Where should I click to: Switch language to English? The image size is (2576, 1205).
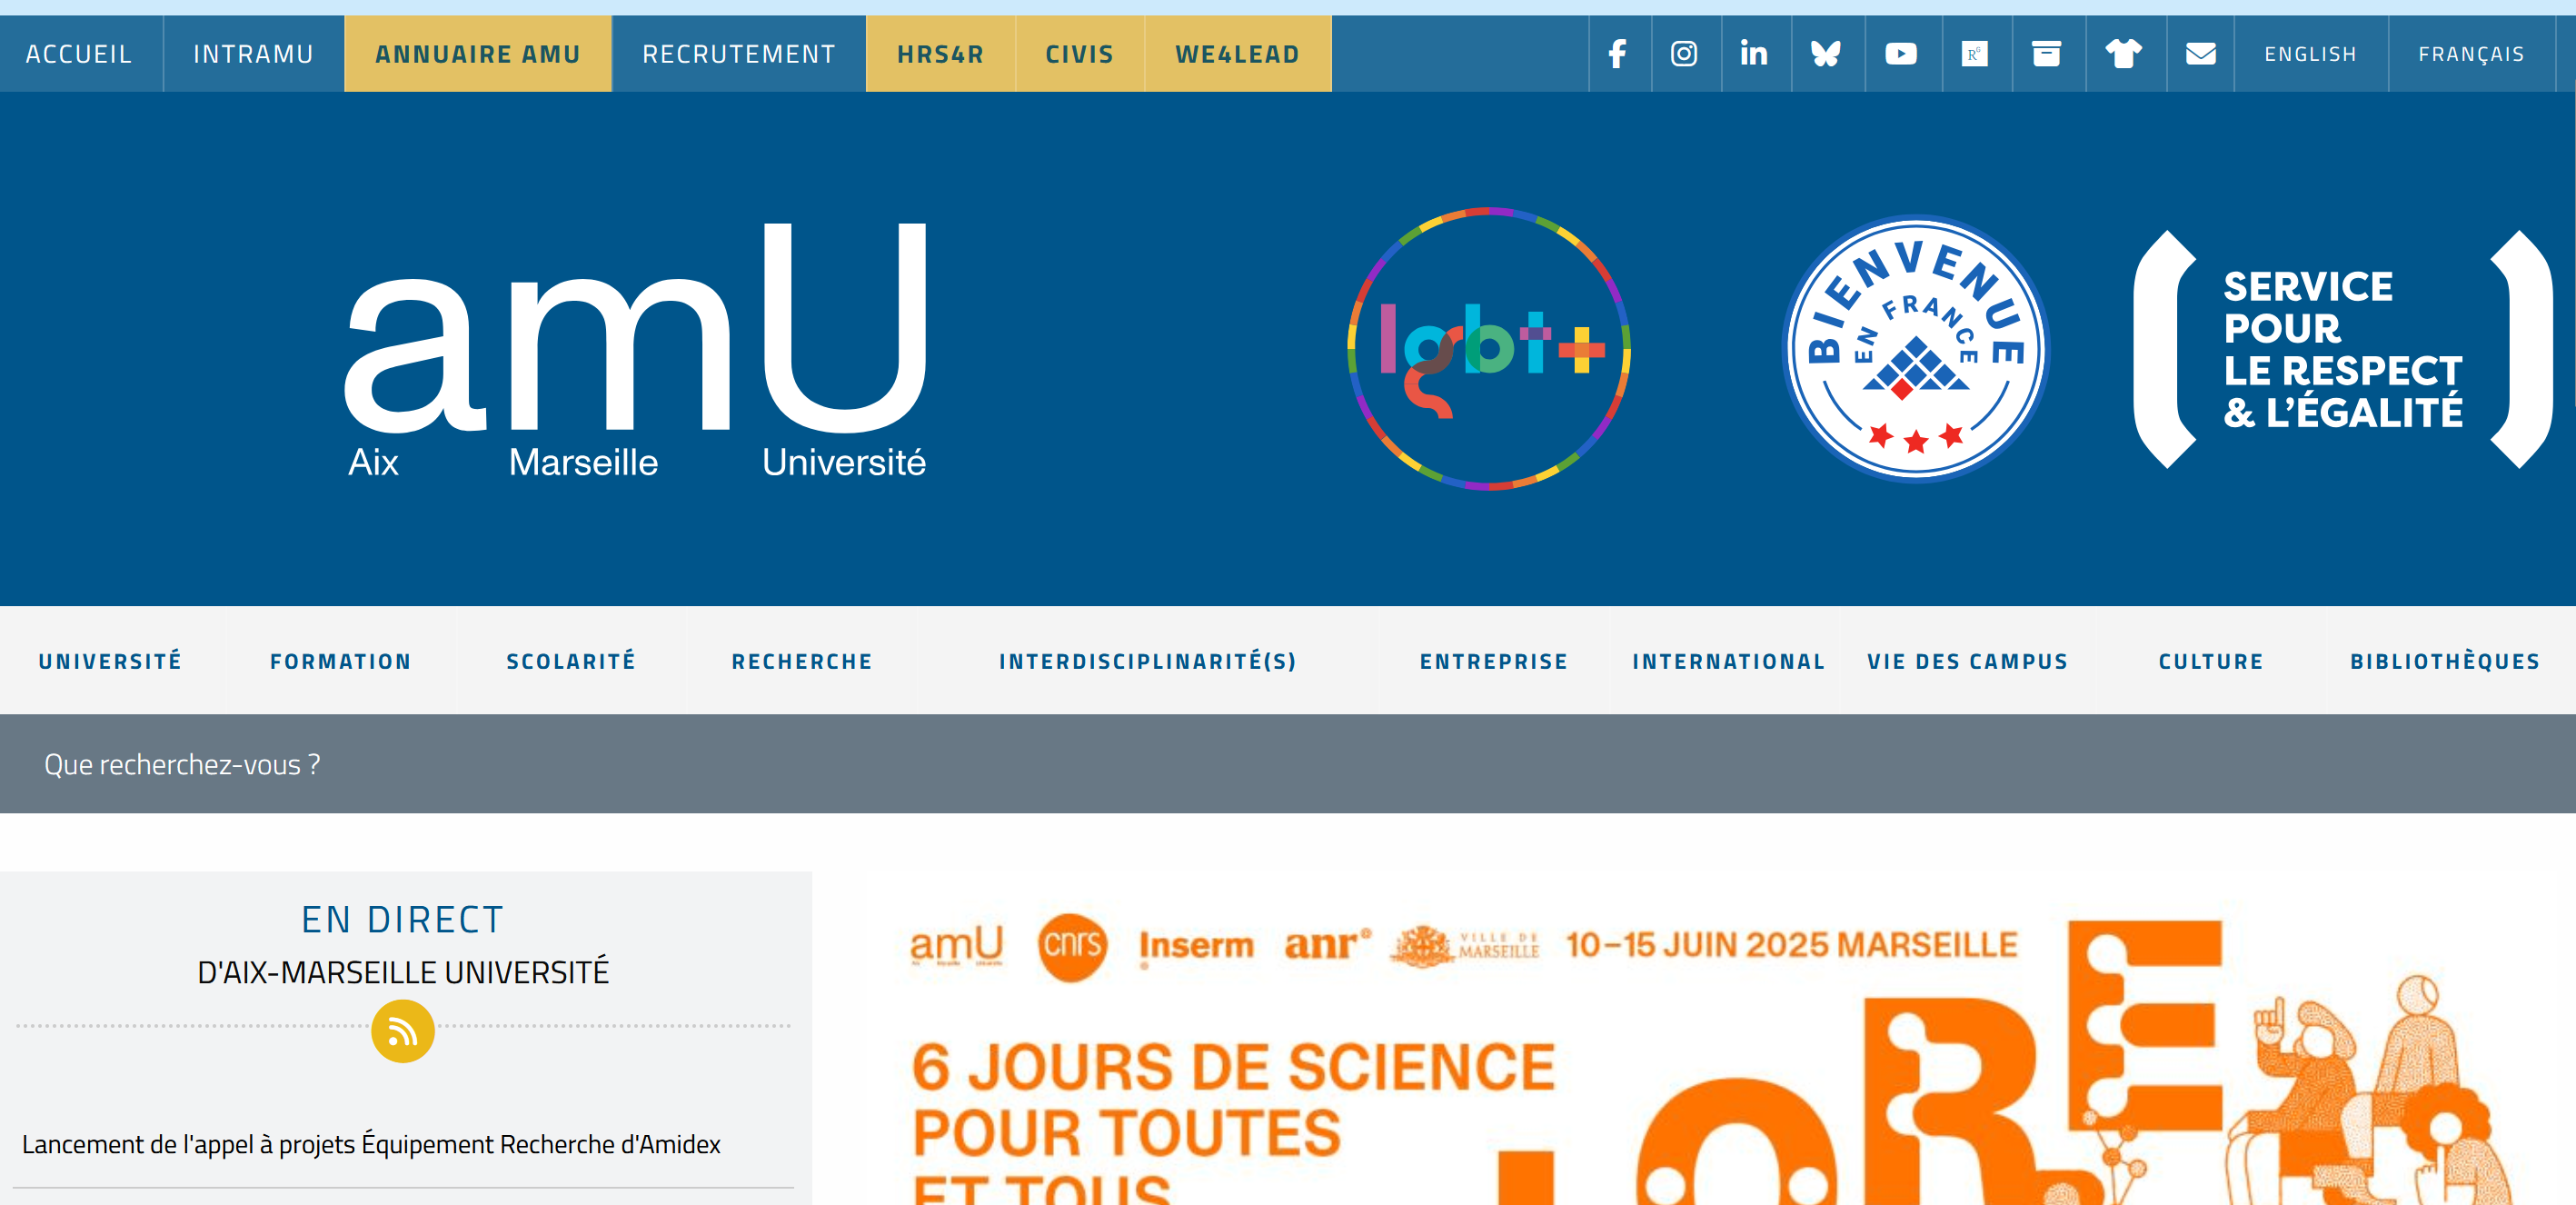coord(2310,54)
